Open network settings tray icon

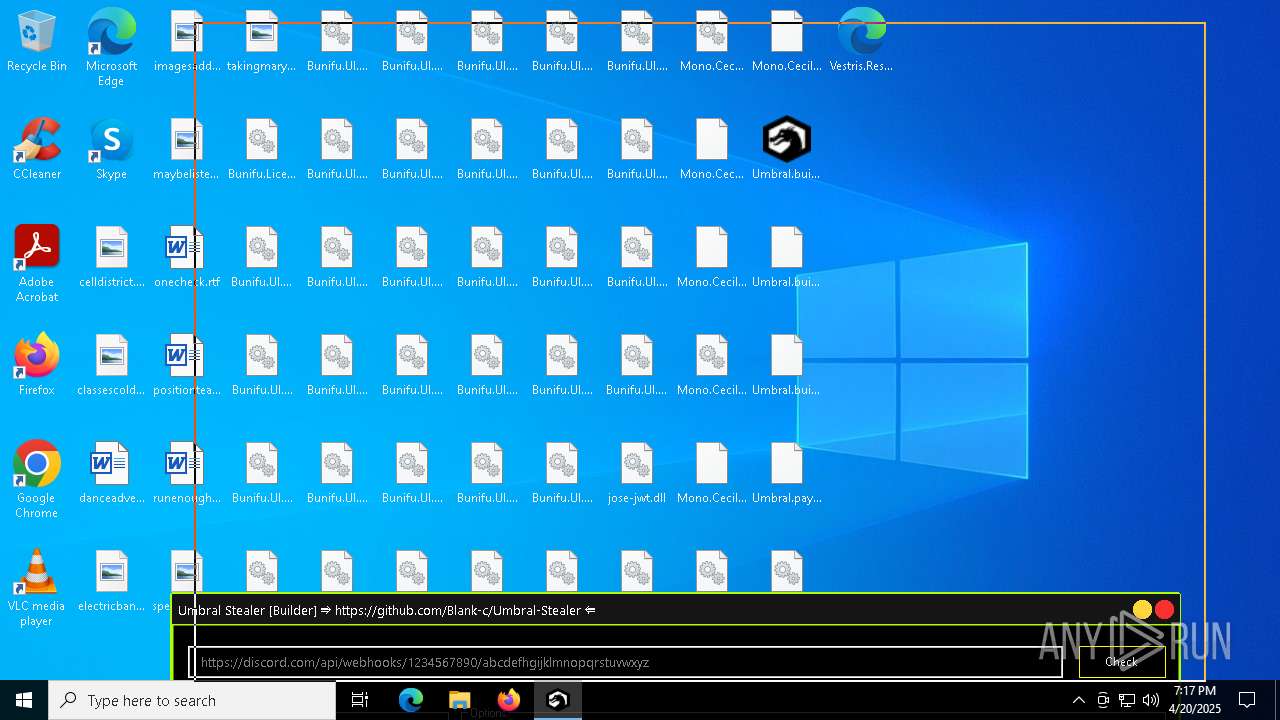coord(1127,700)
